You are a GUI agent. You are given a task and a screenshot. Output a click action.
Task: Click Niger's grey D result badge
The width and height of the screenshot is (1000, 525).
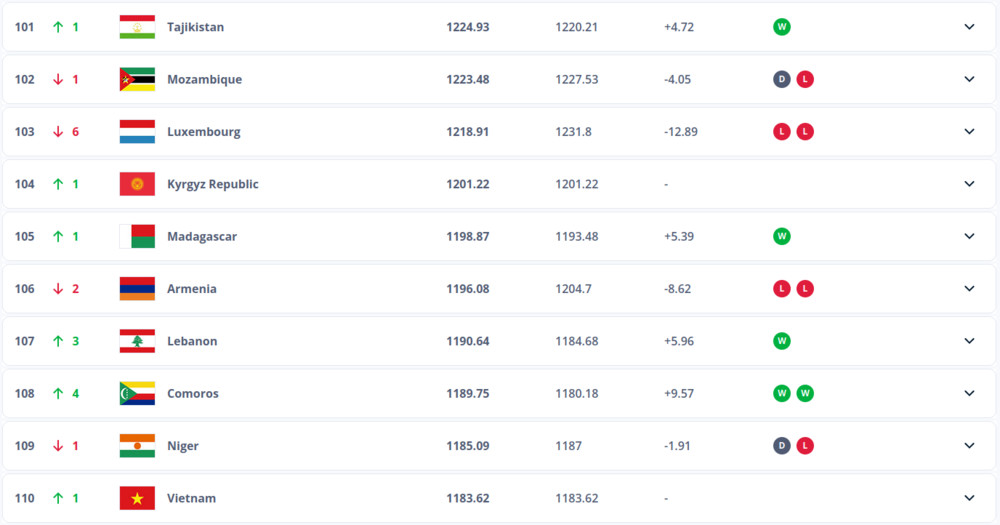(x=782, y=446)
